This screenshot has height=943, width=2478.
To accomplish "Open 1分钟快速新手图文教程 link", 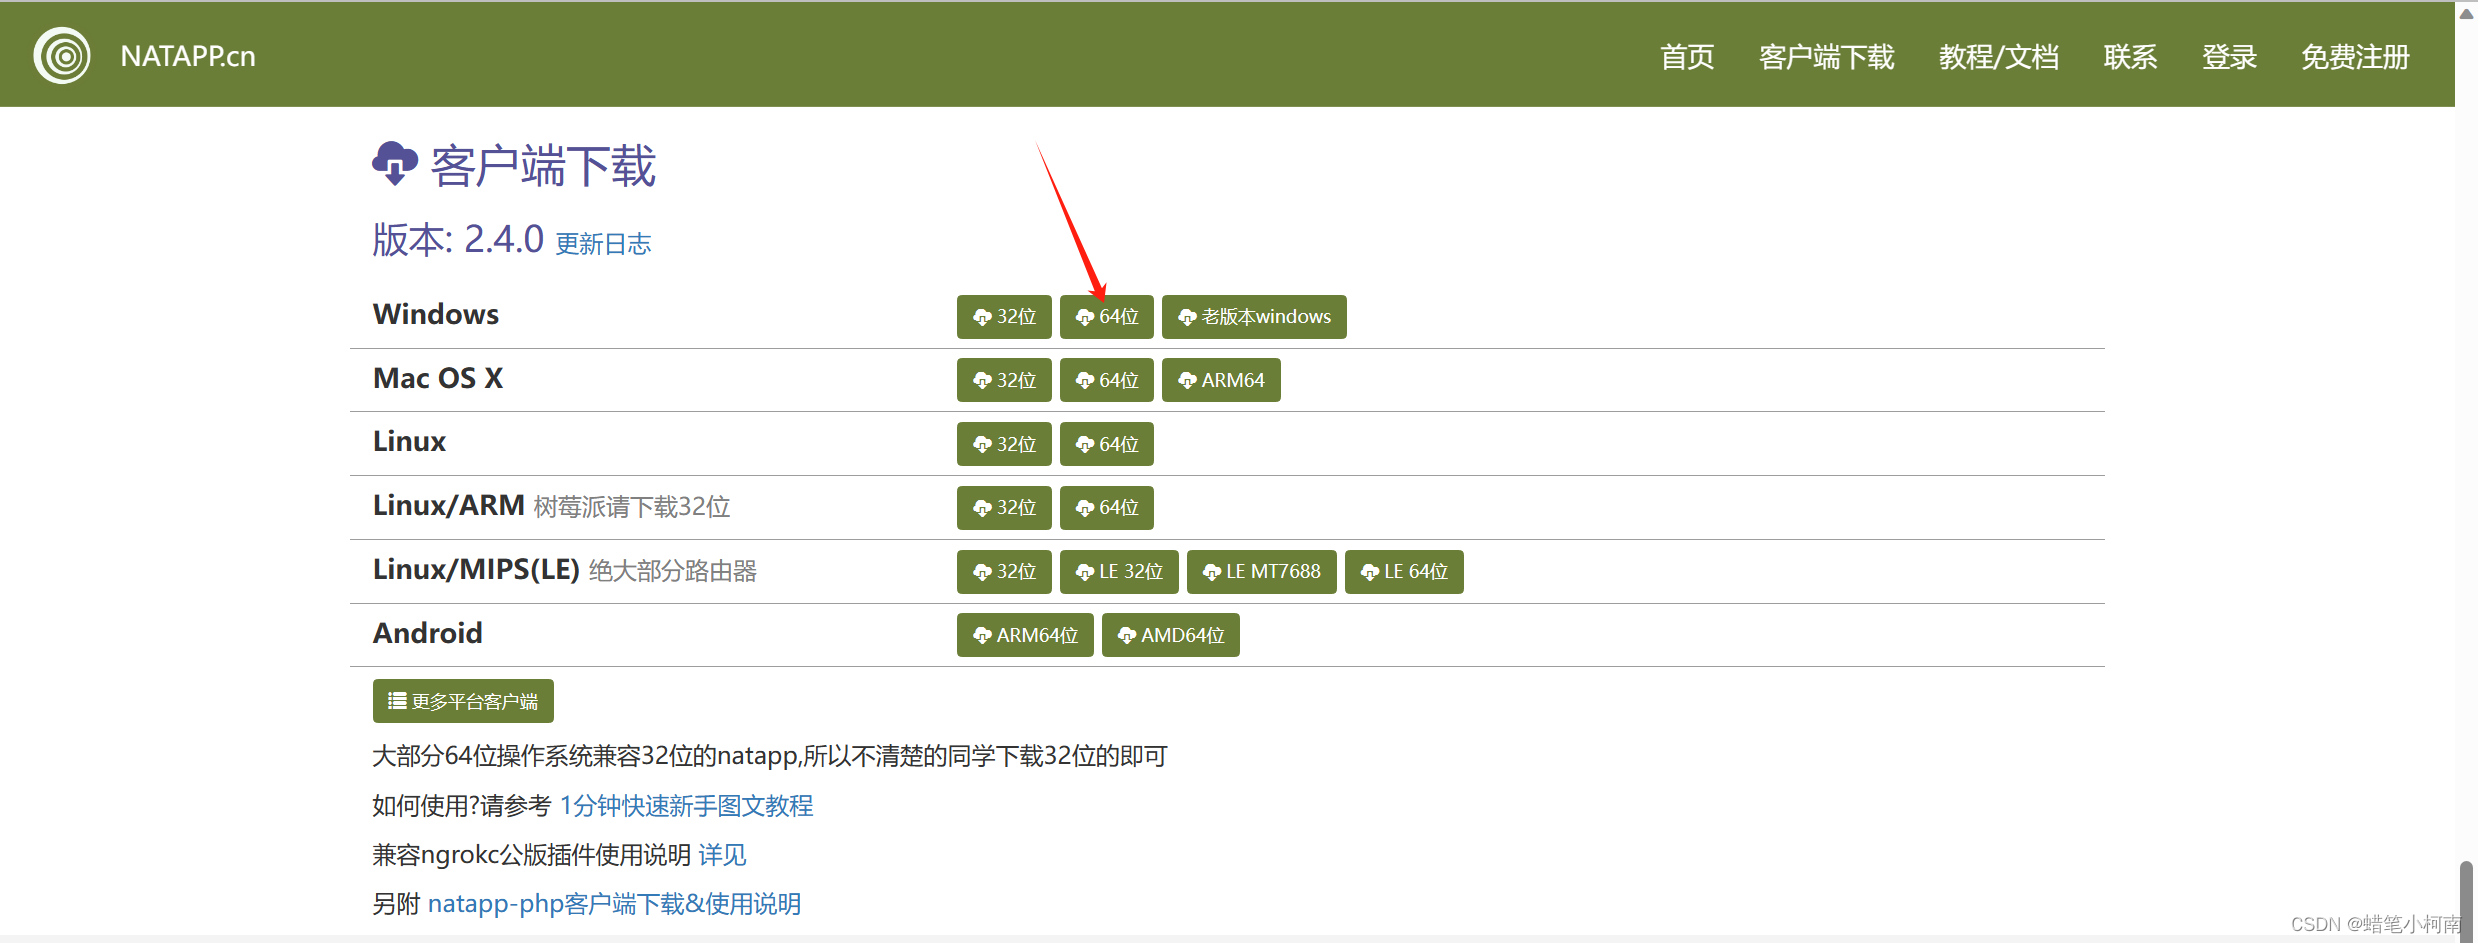I will coord(686,806).
